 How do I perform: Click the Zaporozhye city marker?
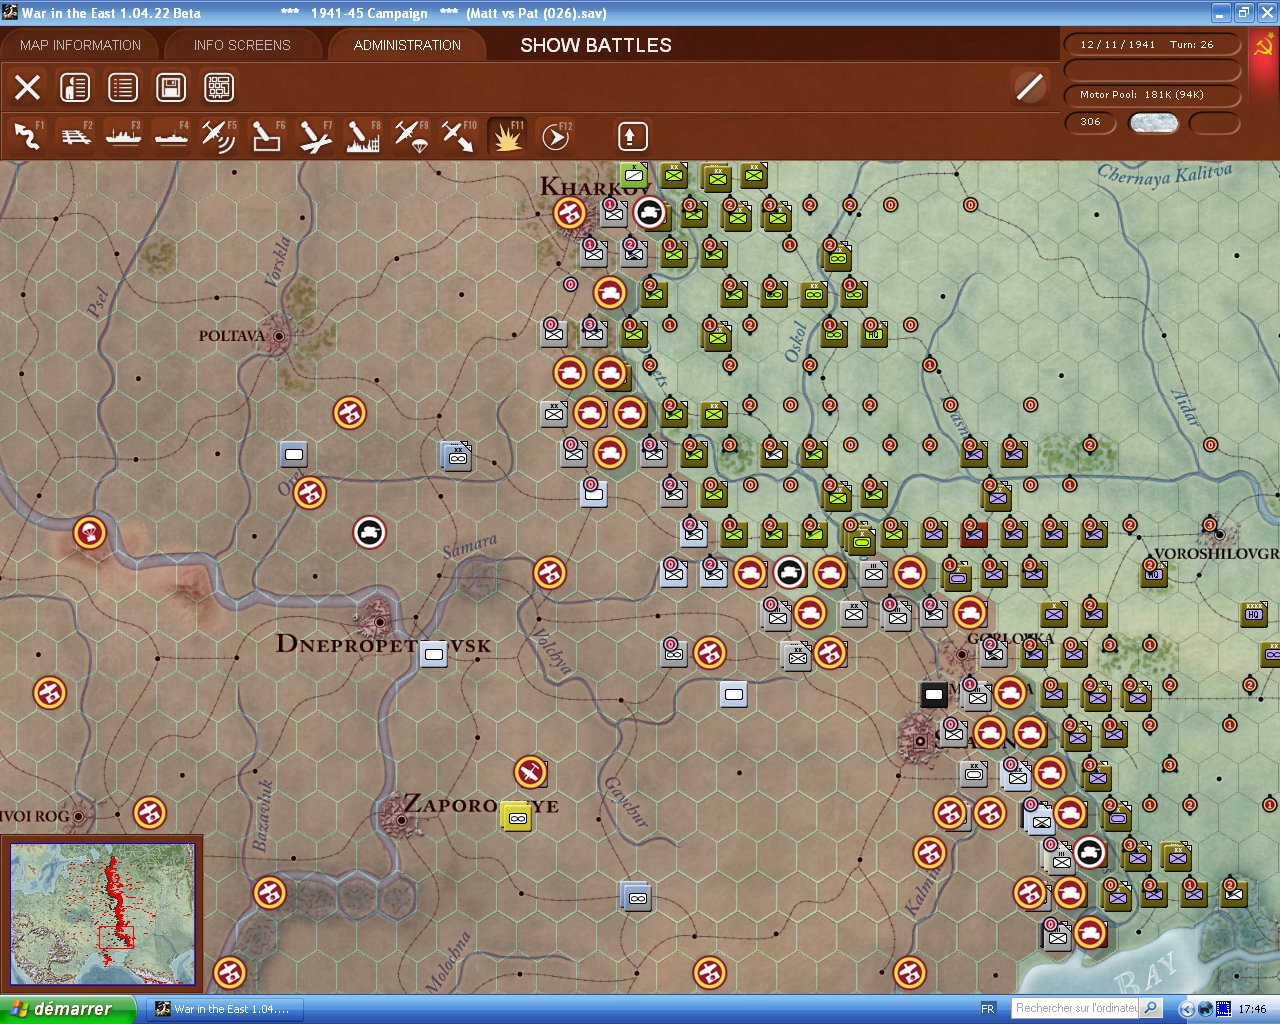pyautogui.click(x=401, y=820)
